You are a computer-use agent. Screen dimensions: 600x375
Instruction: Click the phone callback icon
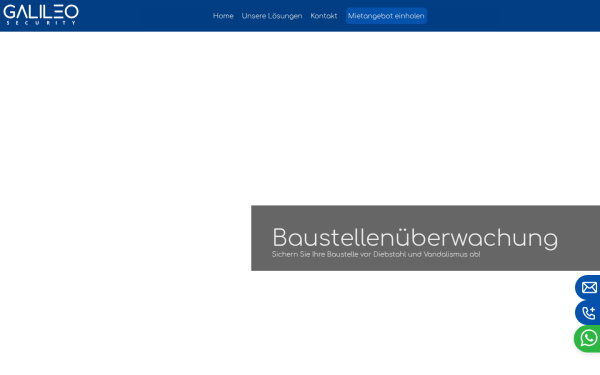point(588,313)
